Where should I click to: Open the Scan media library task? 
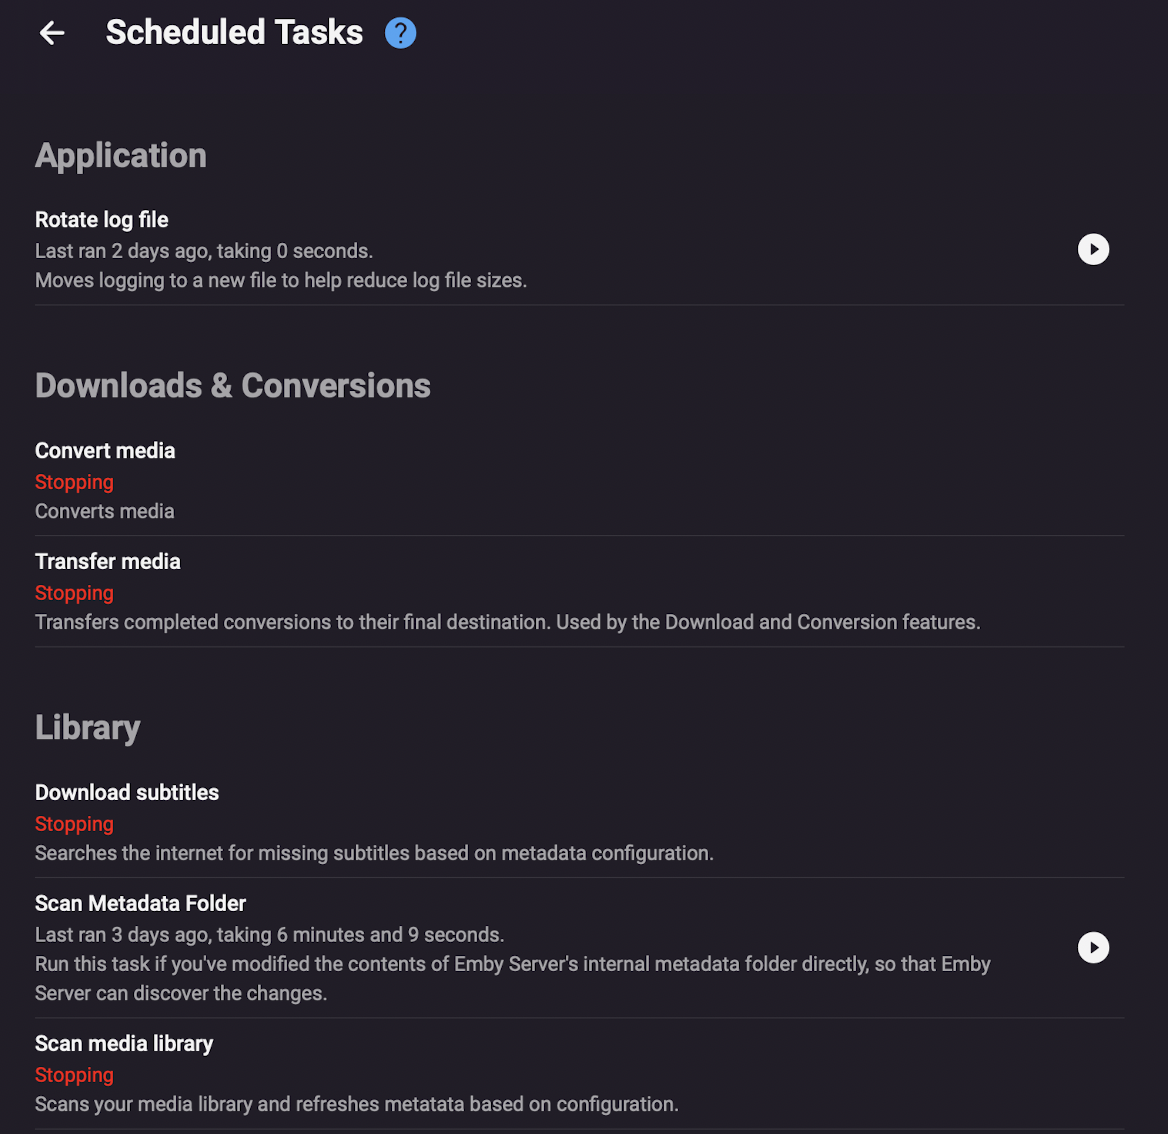(x=123, y=1043)
